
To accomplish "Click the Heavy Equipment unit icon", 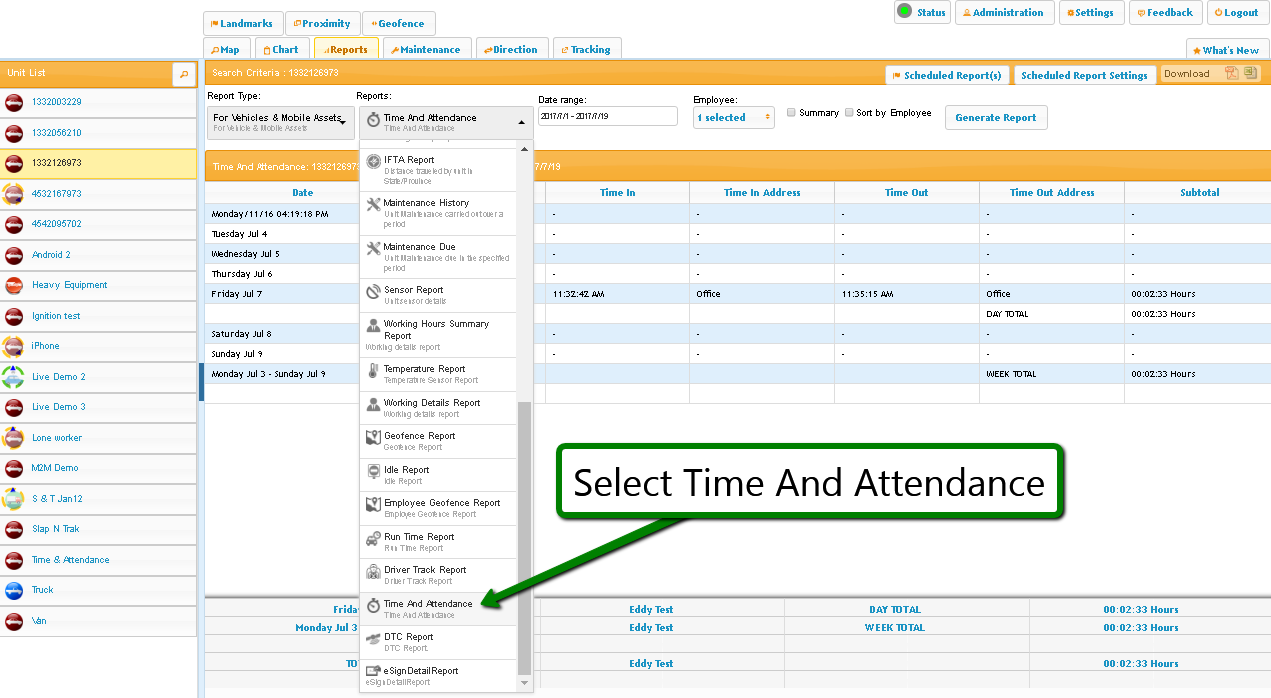I will pyautogui.click(x=14, y=285).
